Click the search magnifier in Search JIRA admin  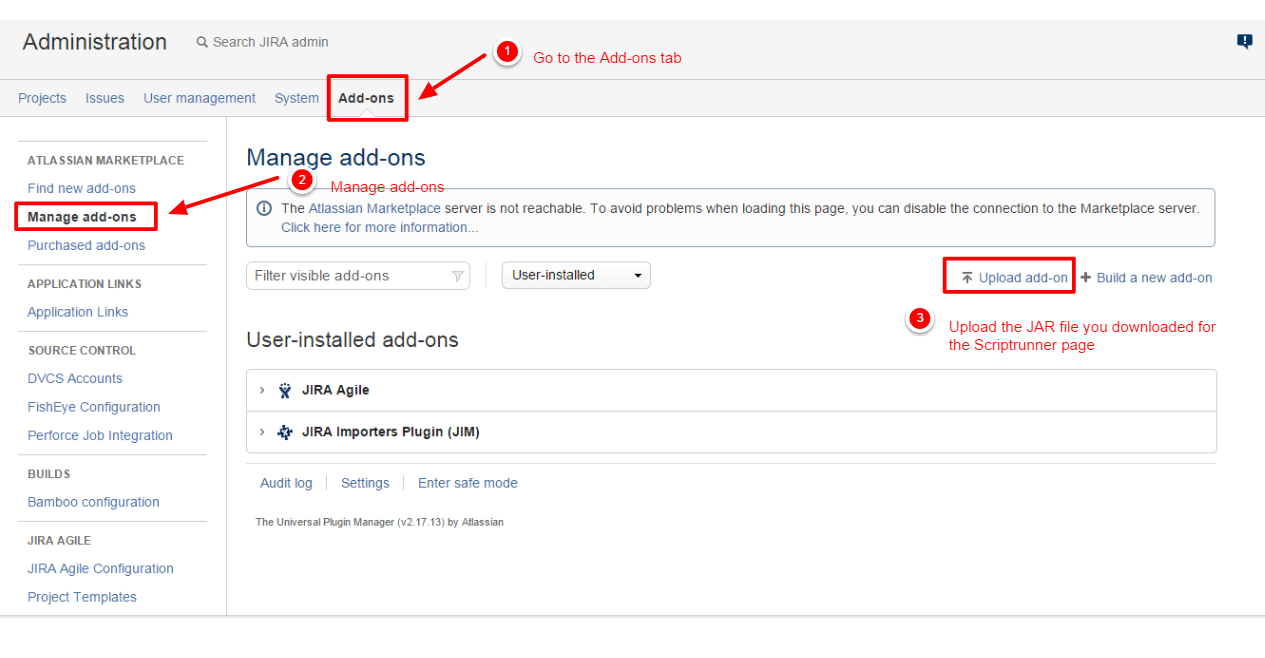coord(200,41)
